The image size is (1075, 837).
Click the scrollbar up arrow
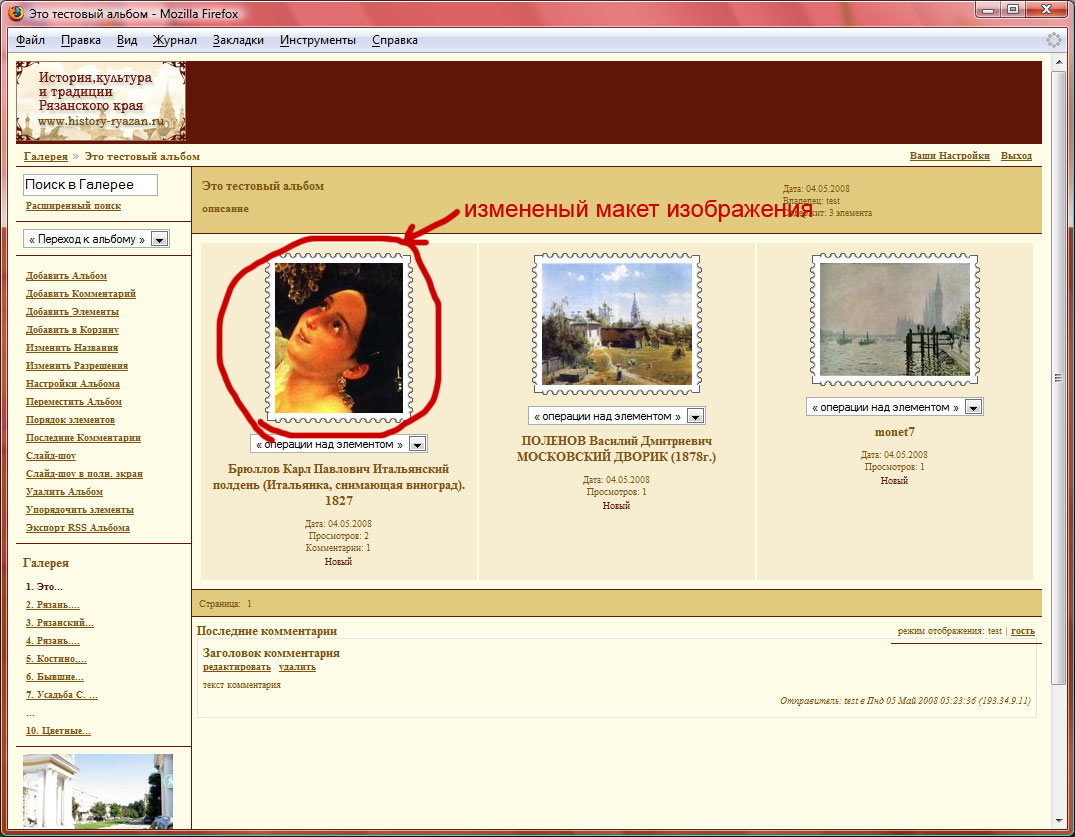click(x=1059, y=63)
